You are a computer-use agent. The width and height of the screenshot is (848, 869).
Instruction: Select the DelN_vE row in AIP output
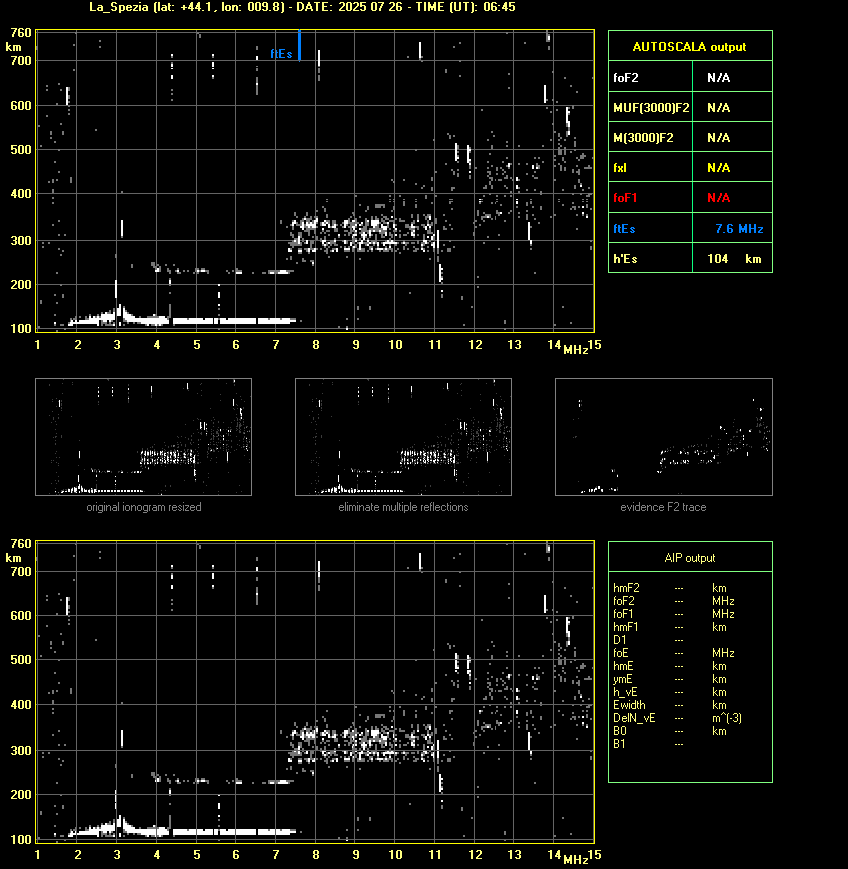(x=677, y=718)
